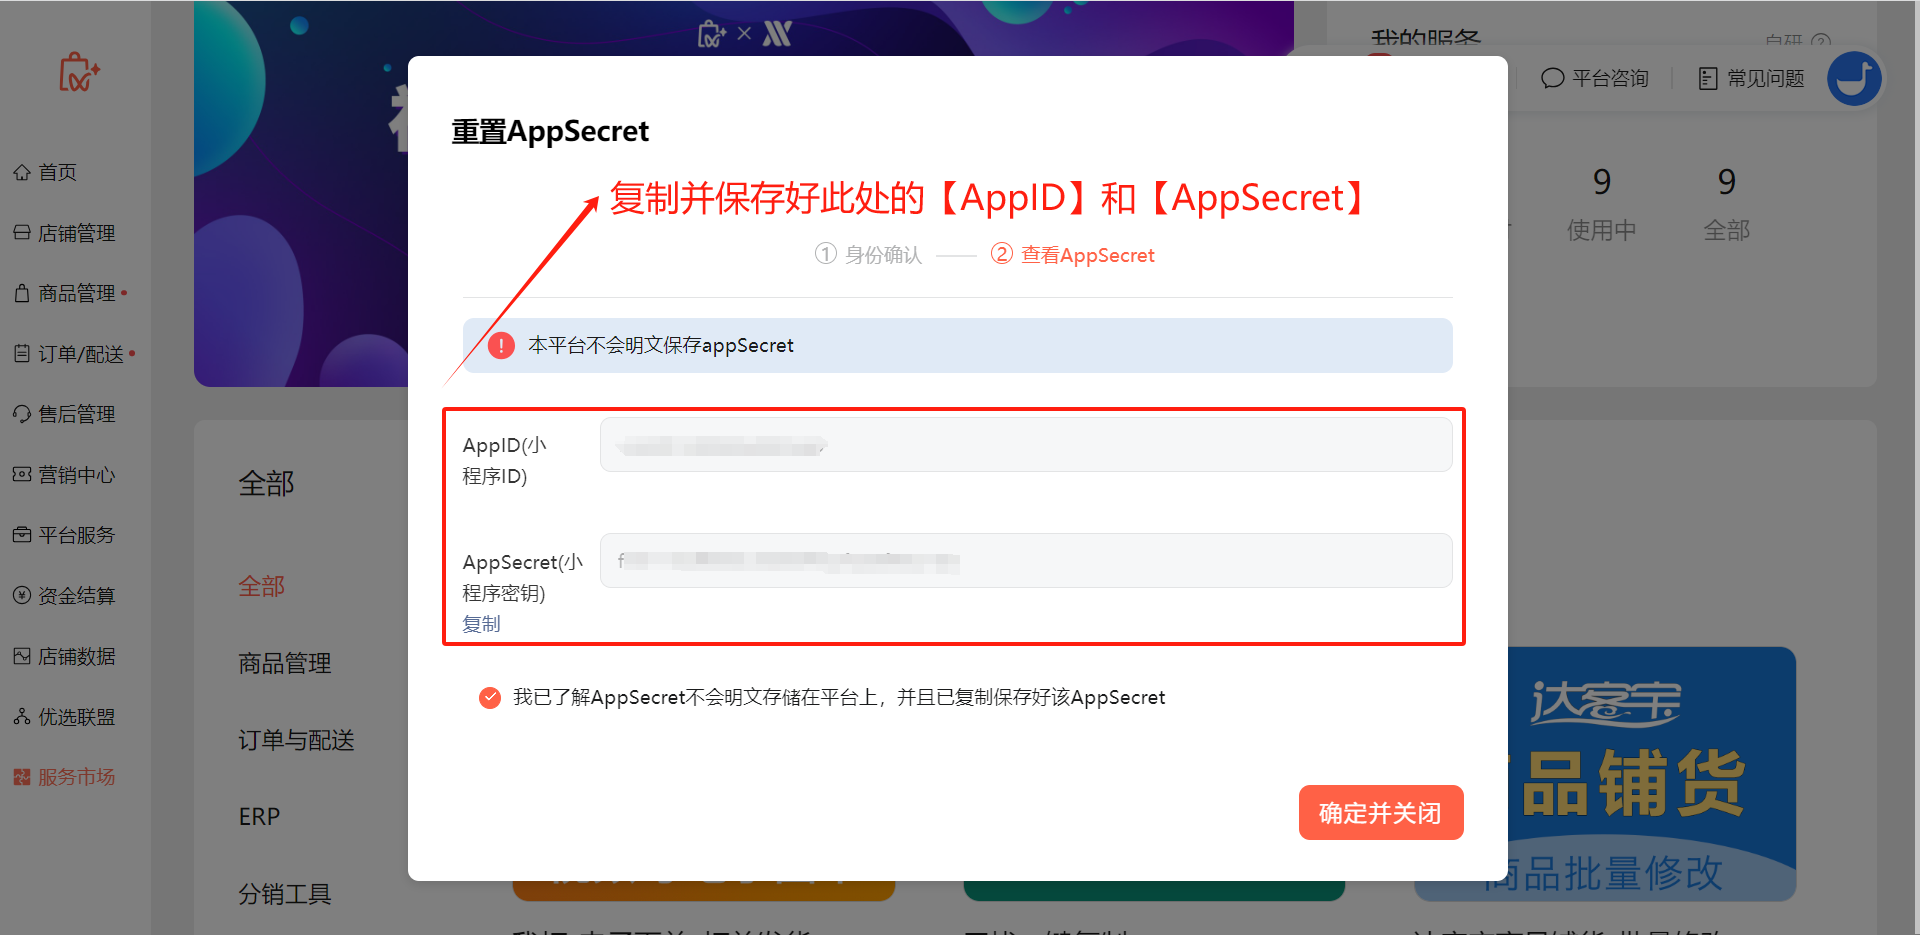The image size is (1920, 935).
Task: Click step 1 身份确认
Action: click(868, 255)
